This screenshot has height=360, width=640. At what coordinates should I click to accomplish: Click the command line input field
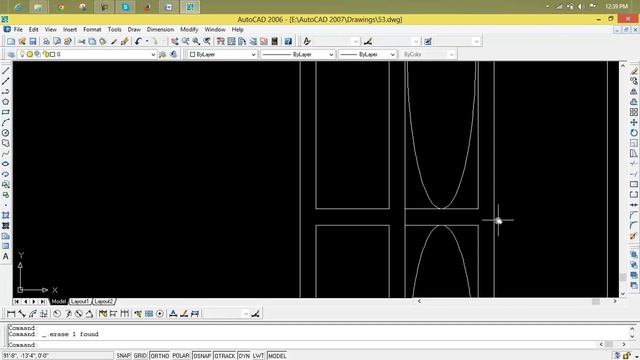click(302, 344)
